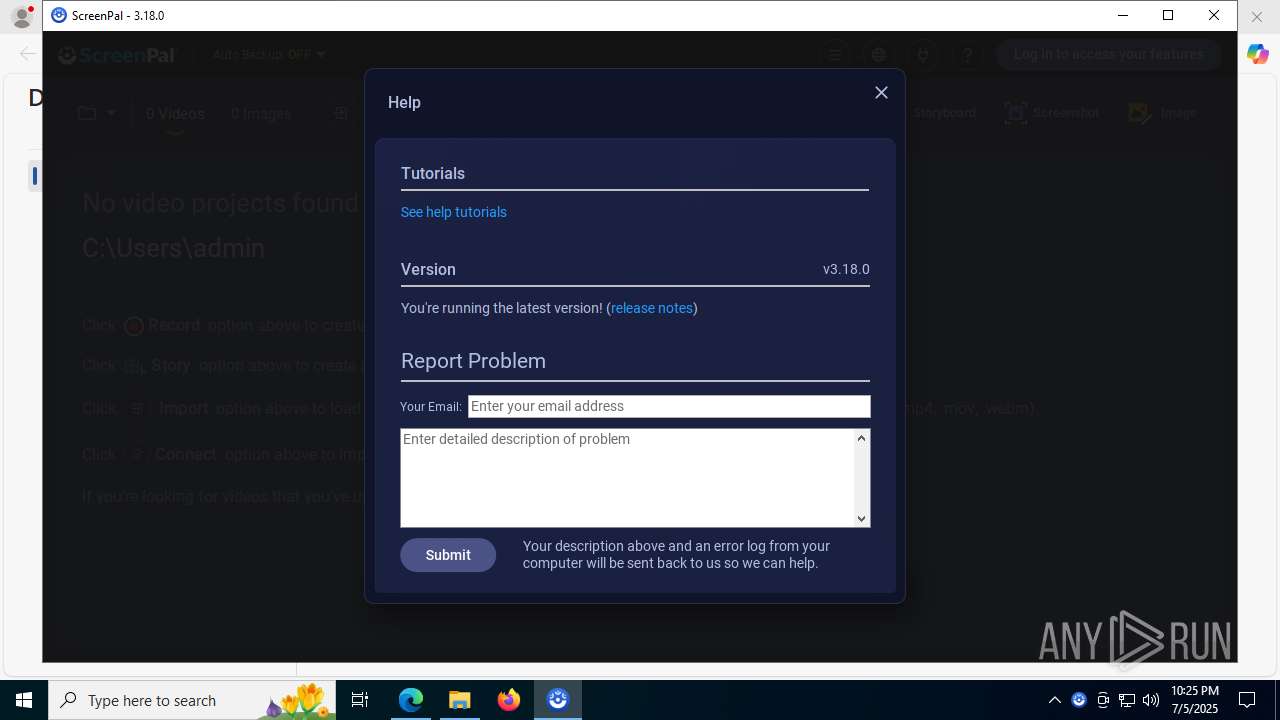Click the ScreenPal tray icon
The height and width of the screenshot is (720, 1280).
pyautogui.click(x=1079, y=700)
